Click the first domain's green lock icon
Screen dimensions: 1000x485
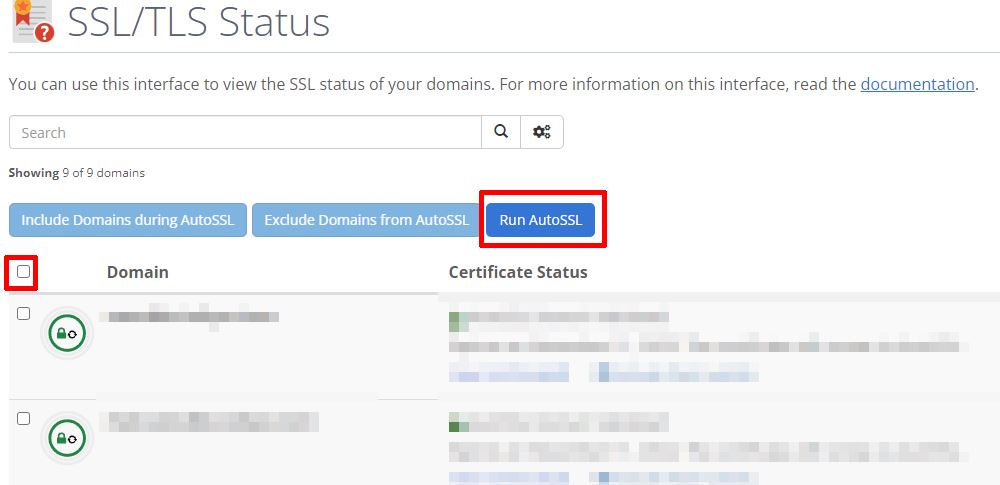point(67,333)
